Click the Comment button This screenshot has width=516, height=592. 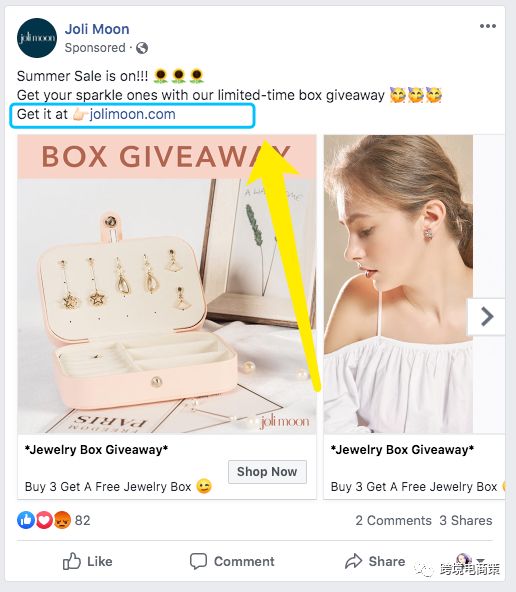coord(232,561)
